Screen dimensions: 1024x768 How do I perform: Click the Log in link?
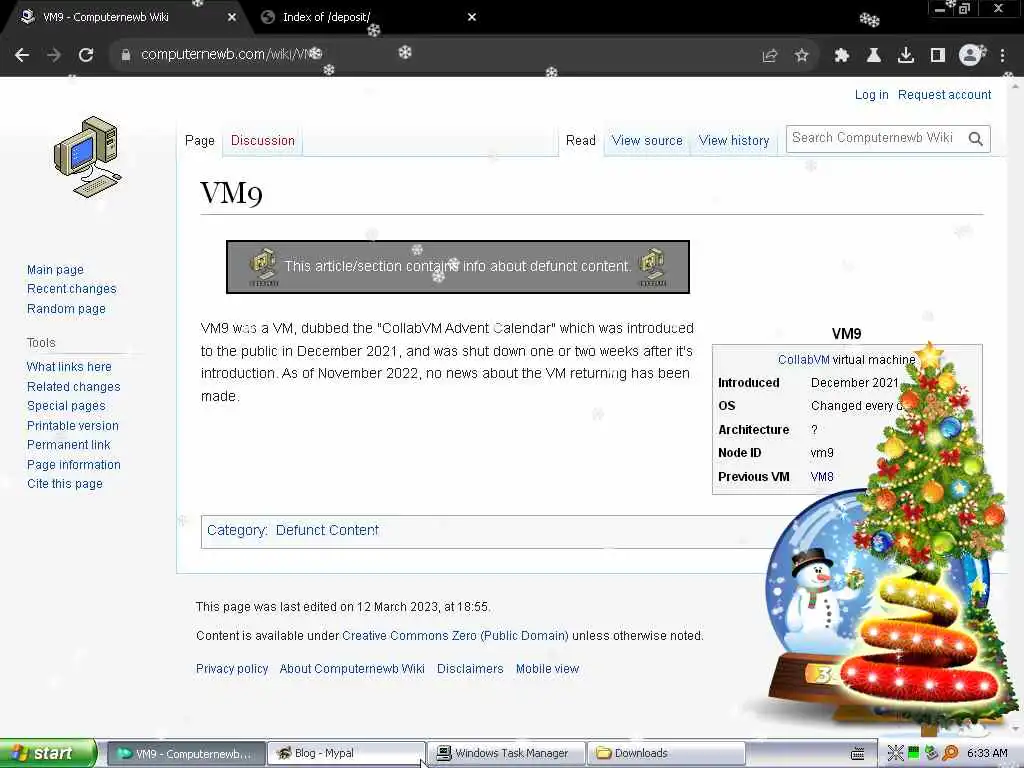pos(871,95)
